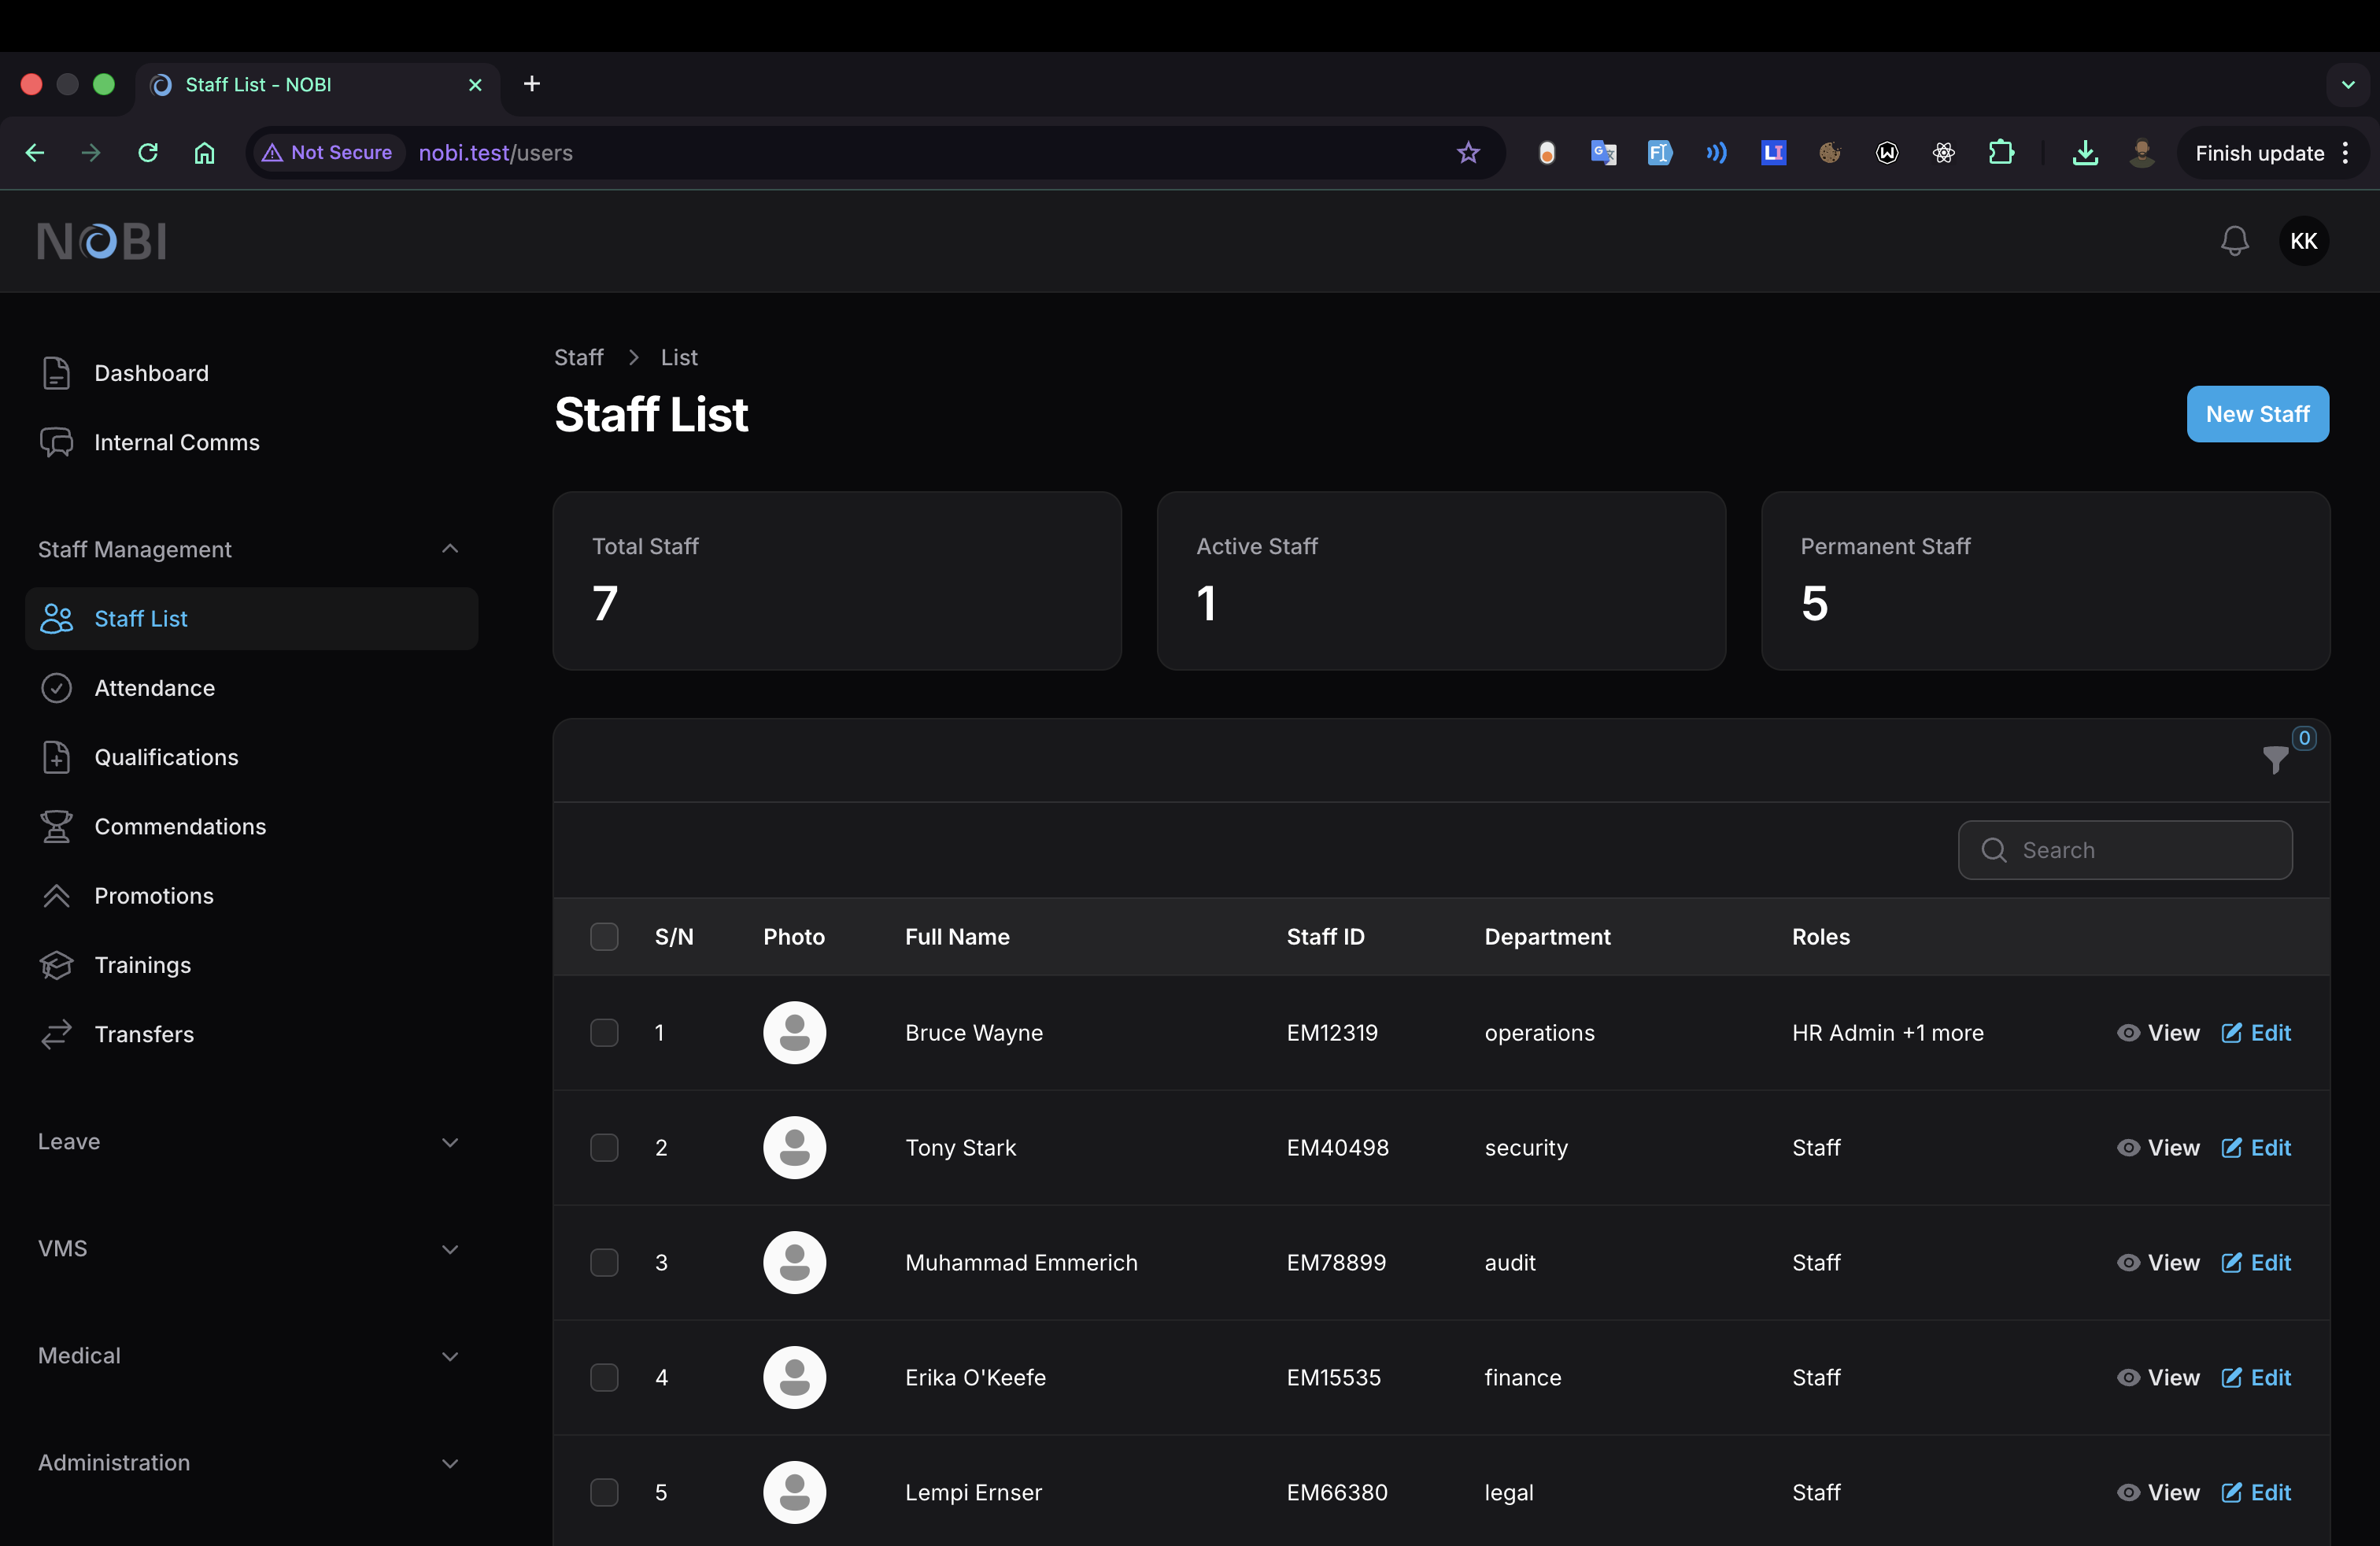Expand the Administration sidebar section
This screenshot has width=2380, height=1546.
(450, 1463)
